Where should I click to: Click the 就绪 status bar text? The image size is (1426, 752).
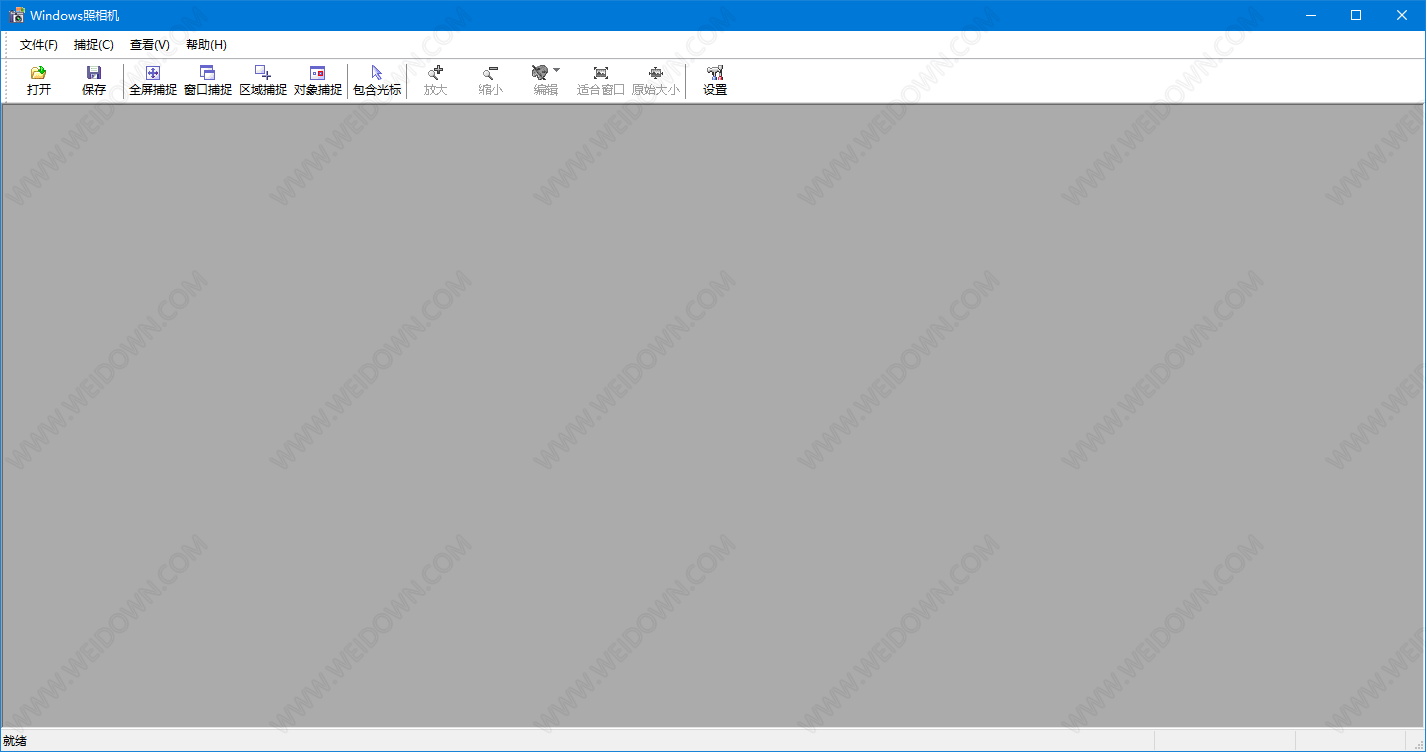click(15, 741)
